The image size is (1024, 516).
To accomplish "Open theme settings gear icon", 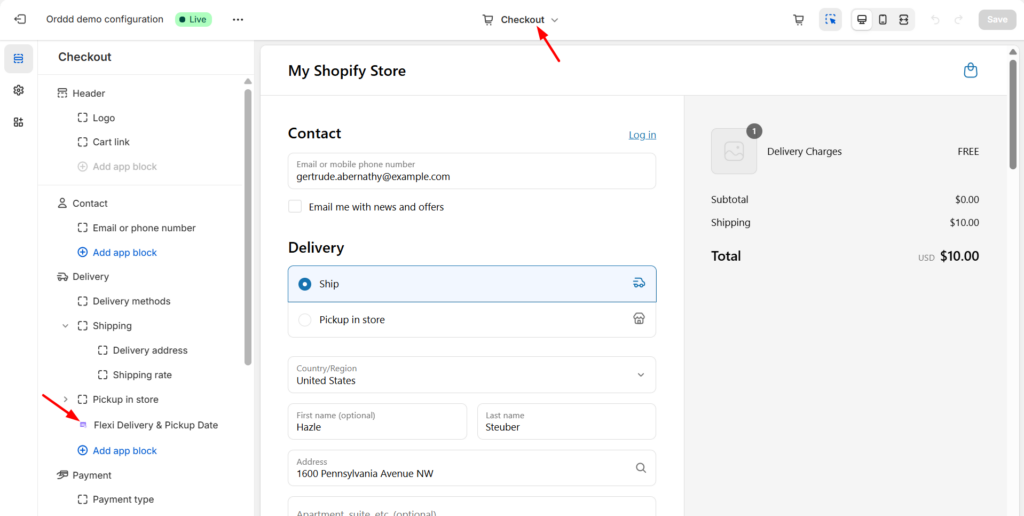I will (18, 90).
